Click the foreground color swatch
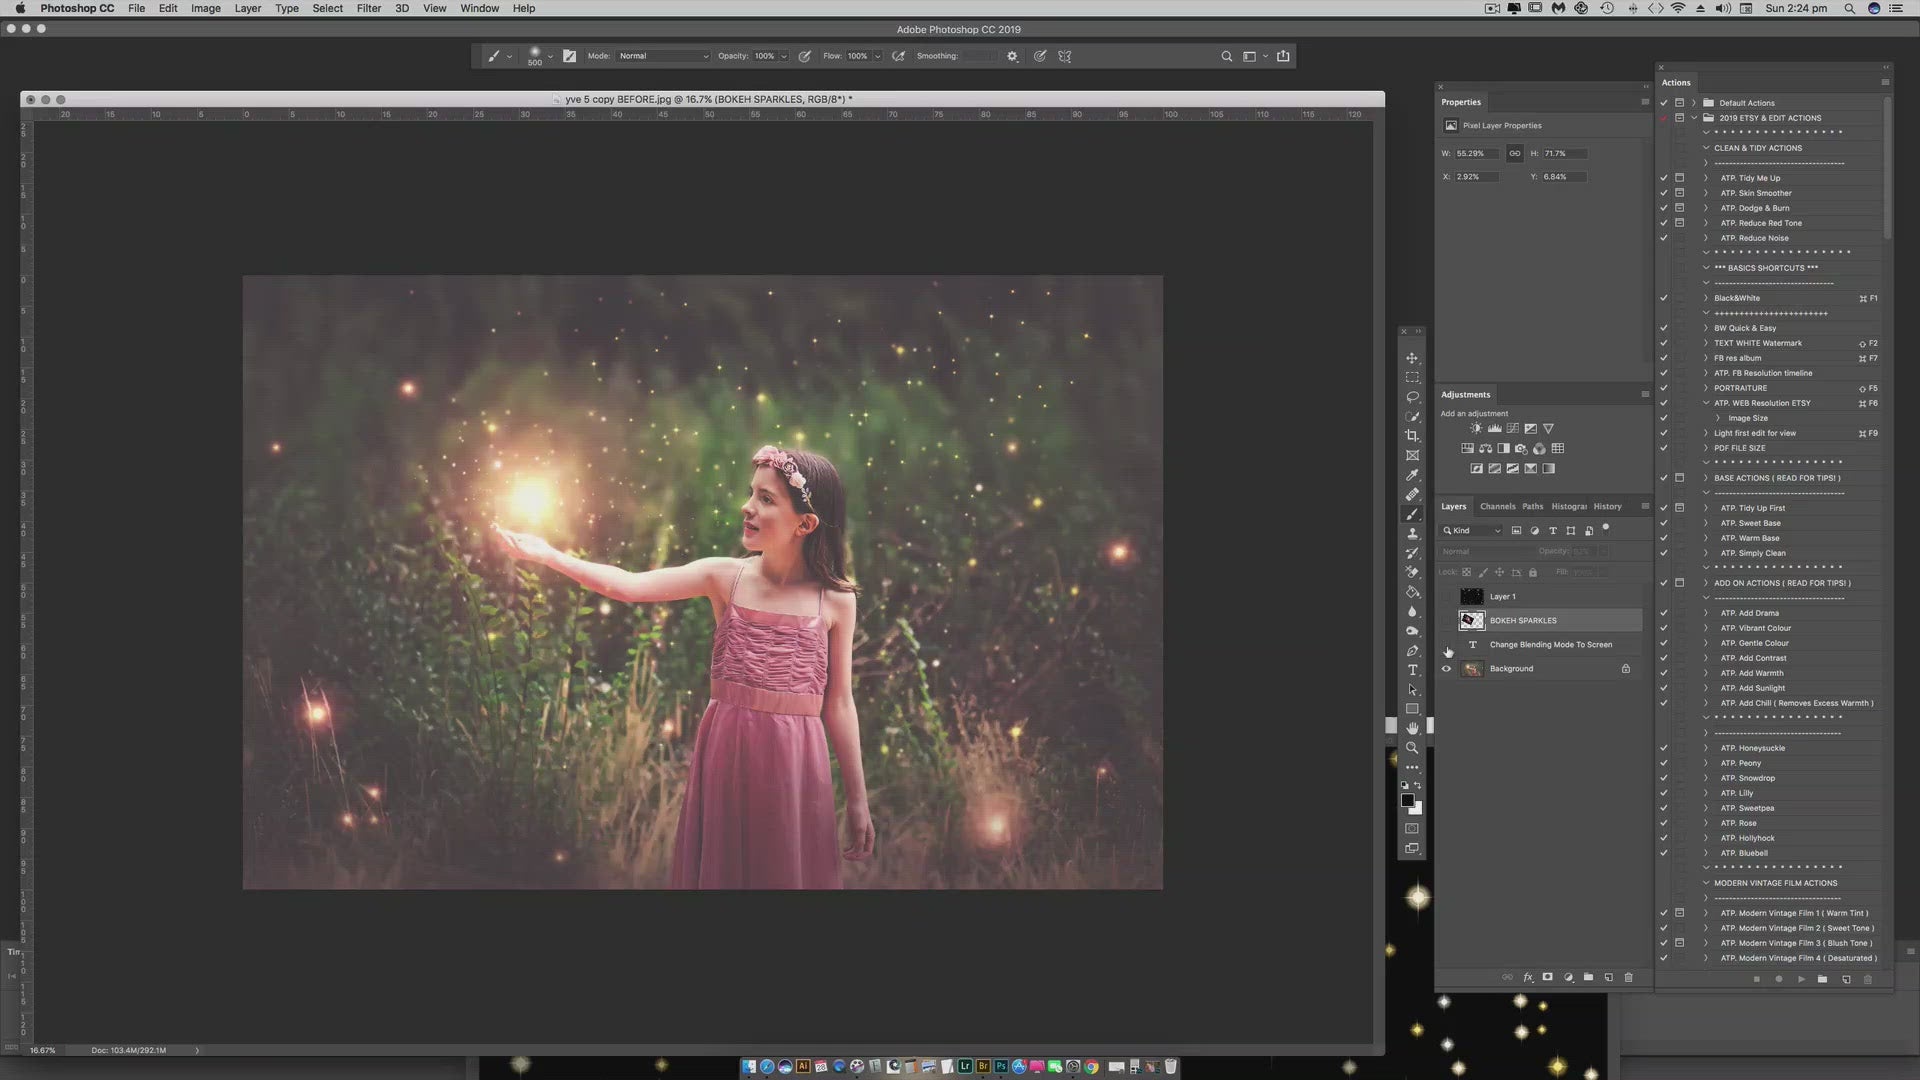The height and width of the screenshot is (1080, 1920). (x=1407, y=801)
